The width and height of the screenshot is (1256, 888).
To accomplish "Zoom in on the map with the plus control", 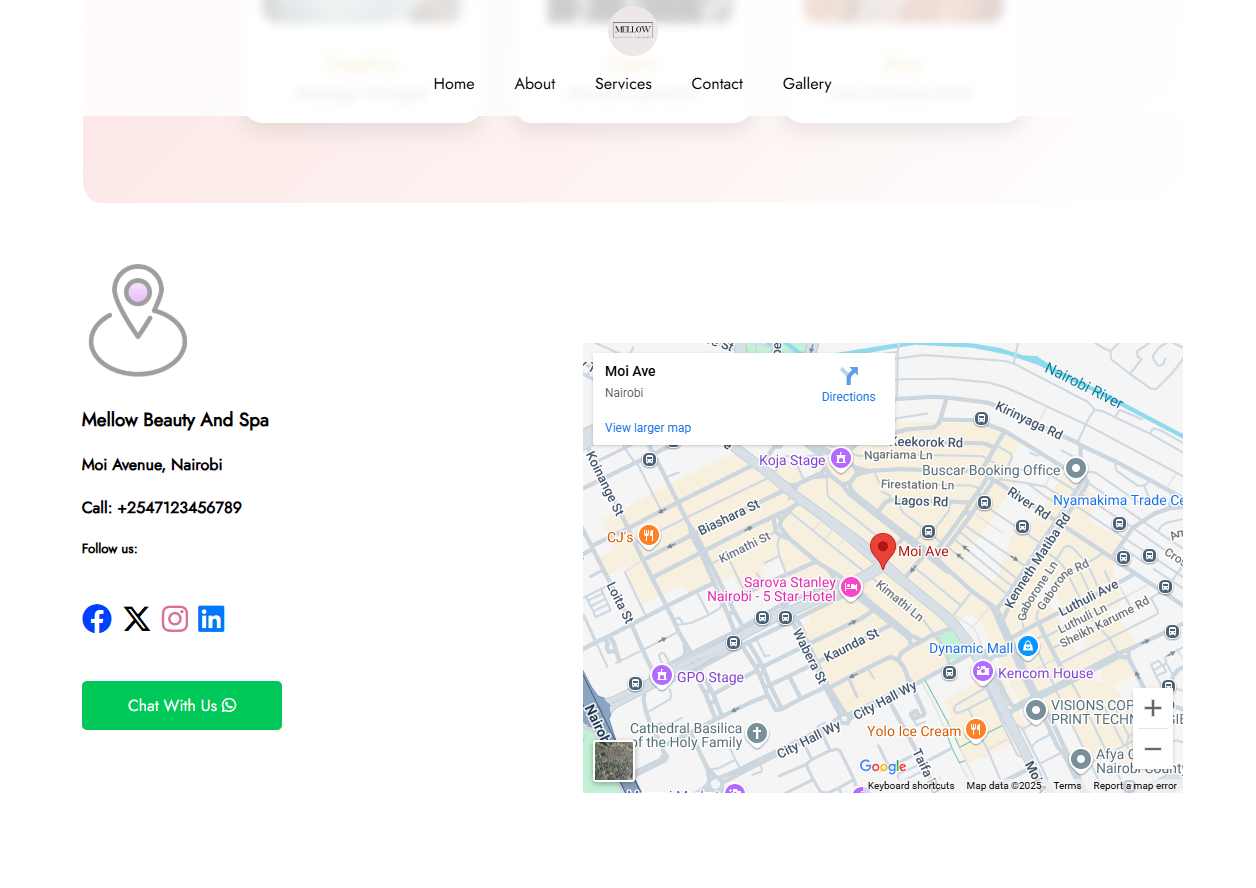I will point(1153,708).
